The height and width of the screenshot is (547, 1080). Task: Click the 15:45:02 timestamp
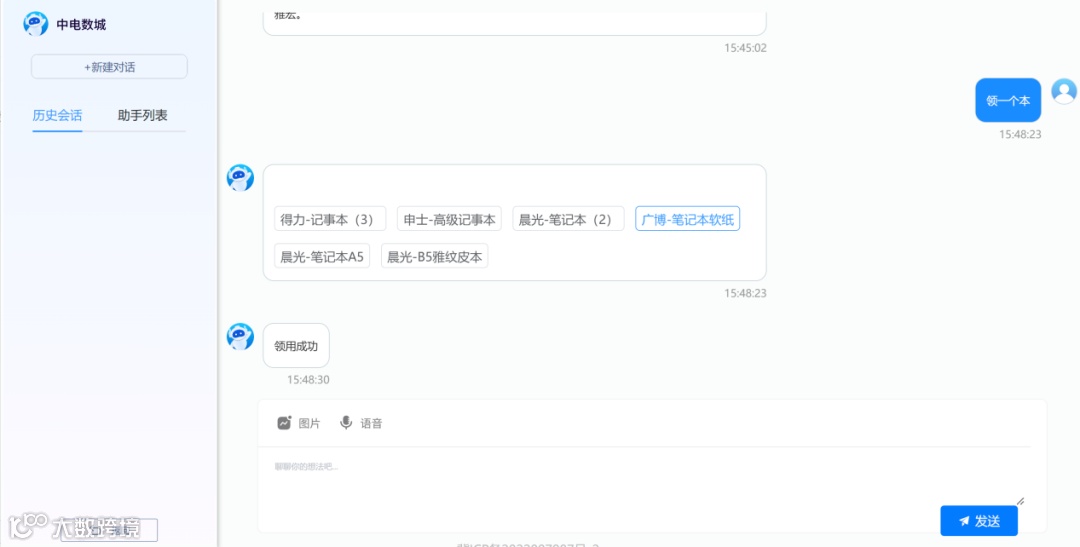click(745, 48)
